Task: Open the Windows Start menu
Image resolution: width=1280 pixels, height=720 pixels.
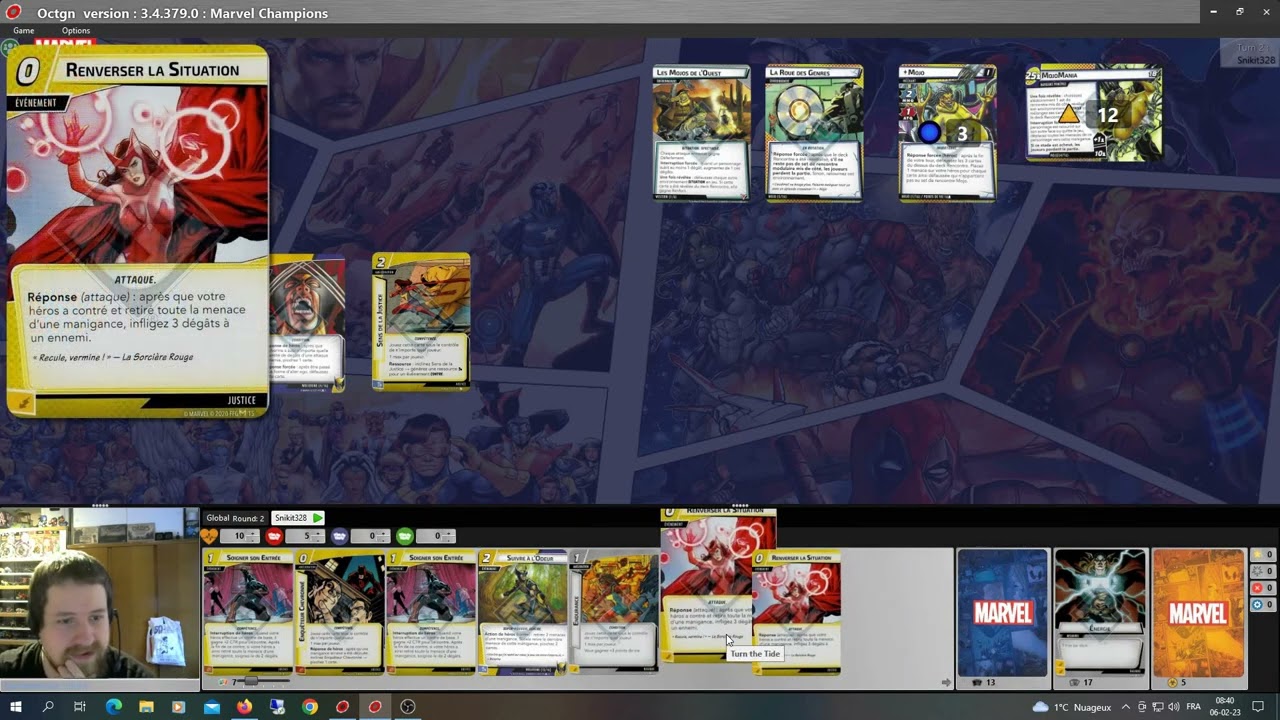Action: tap(15, 707)
